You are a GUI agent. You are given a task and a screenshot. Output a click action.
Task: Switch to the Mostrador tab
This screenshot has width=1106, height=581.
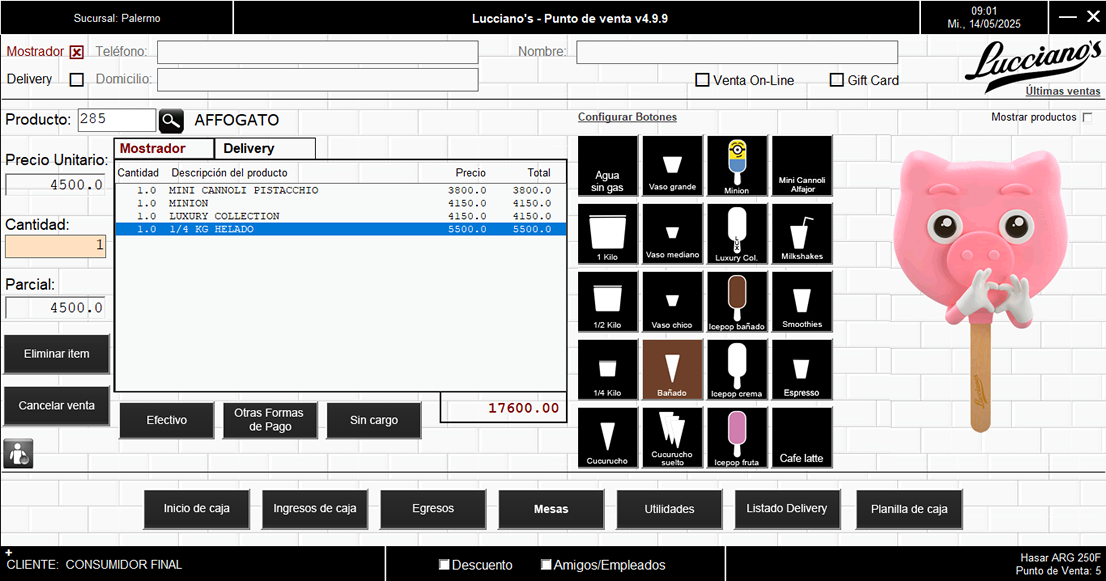click(x=164, y=149)
